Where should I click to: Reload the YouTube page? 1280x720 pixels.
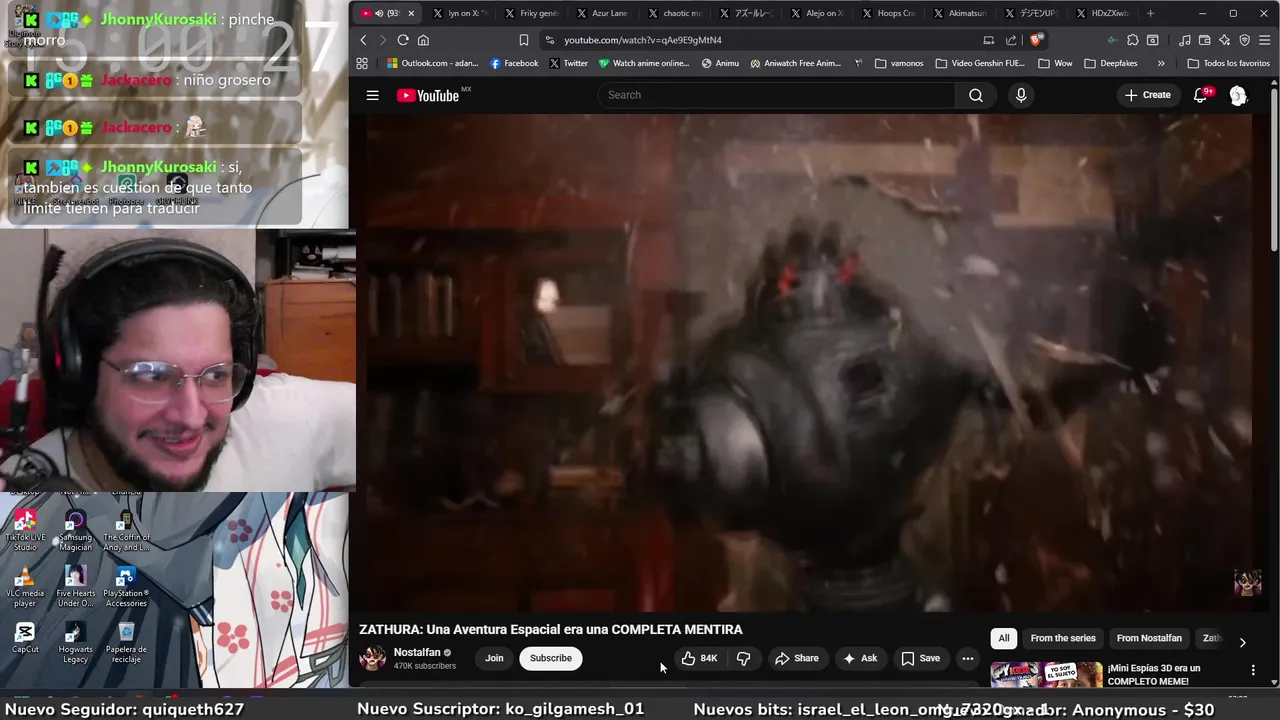coord(403,40)
